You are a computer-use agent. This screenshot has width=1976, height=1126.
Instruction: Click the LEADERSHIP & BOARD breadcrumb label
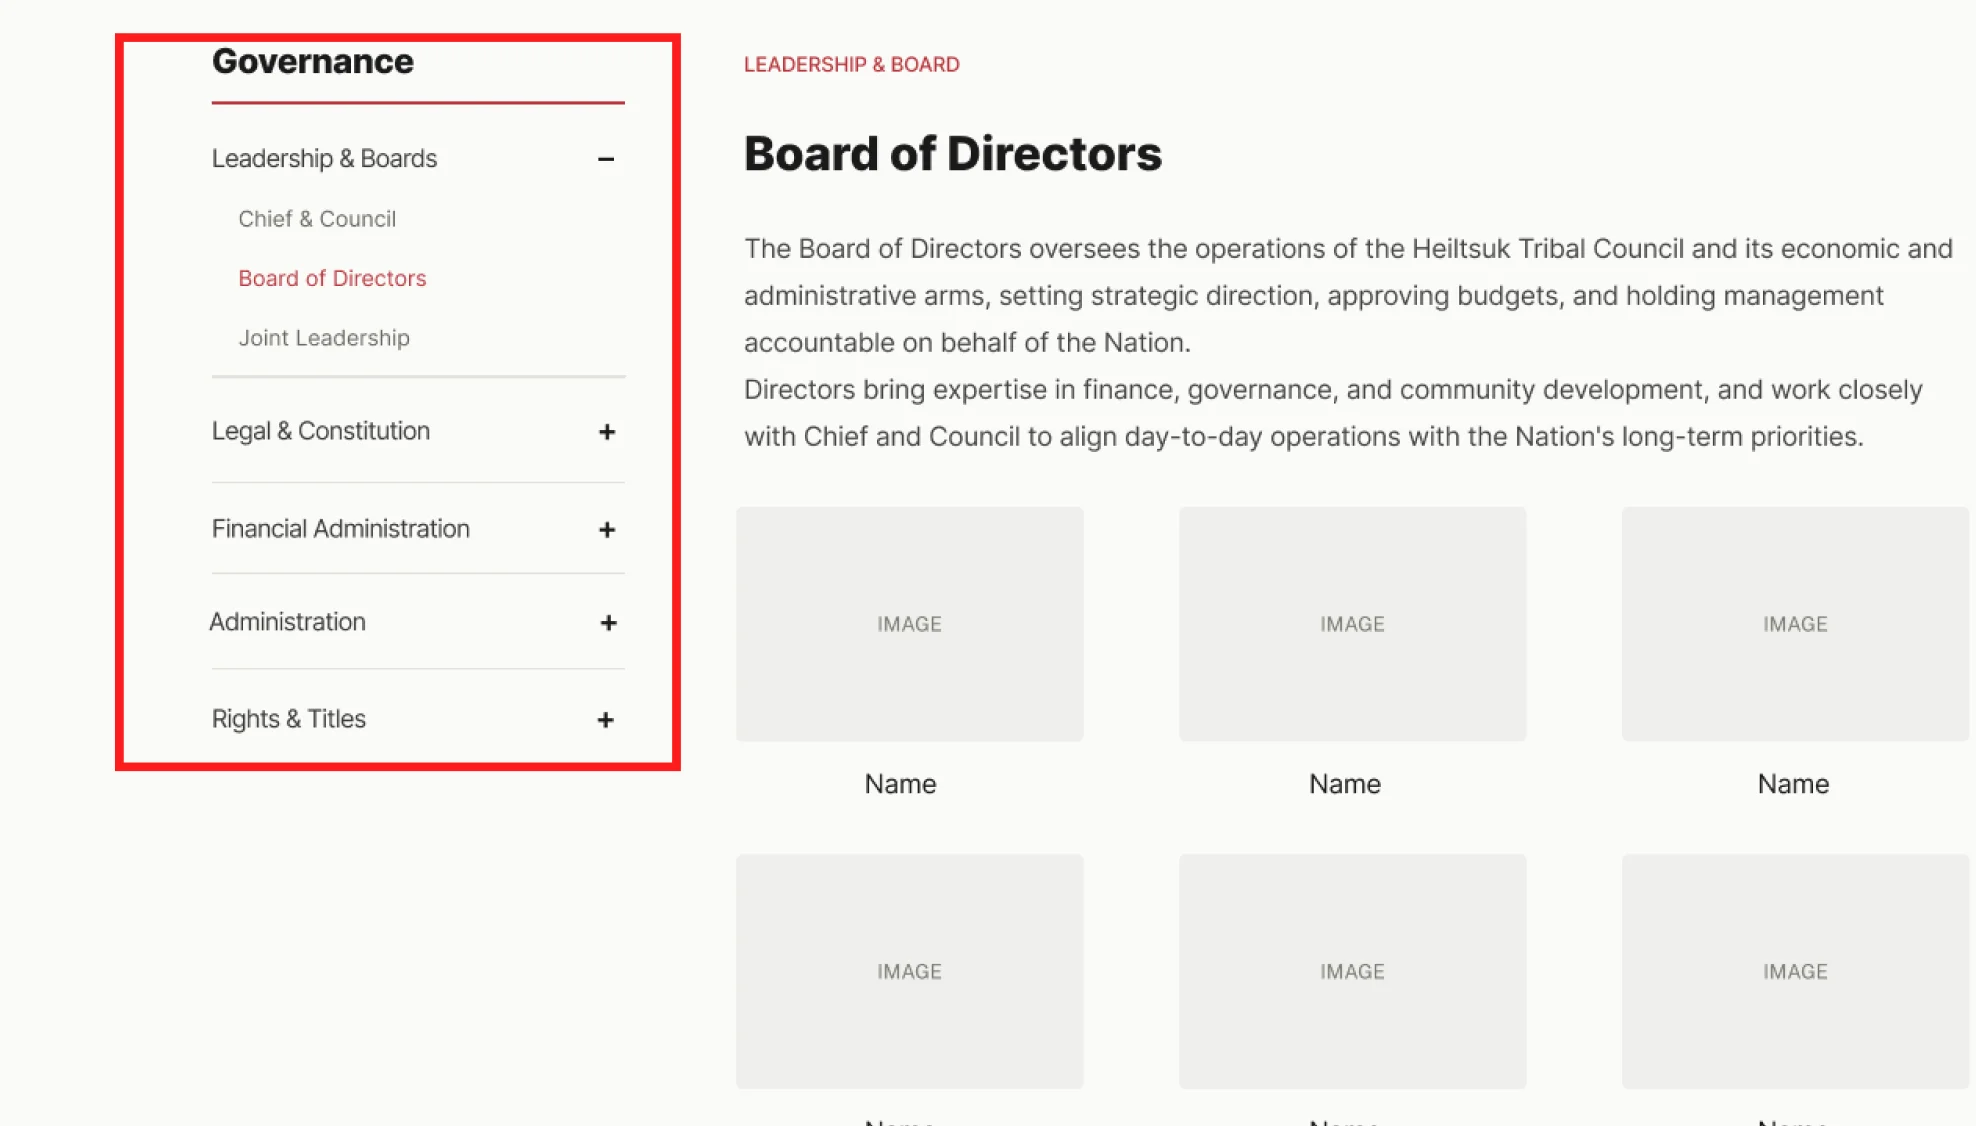(x=851, y=65)
